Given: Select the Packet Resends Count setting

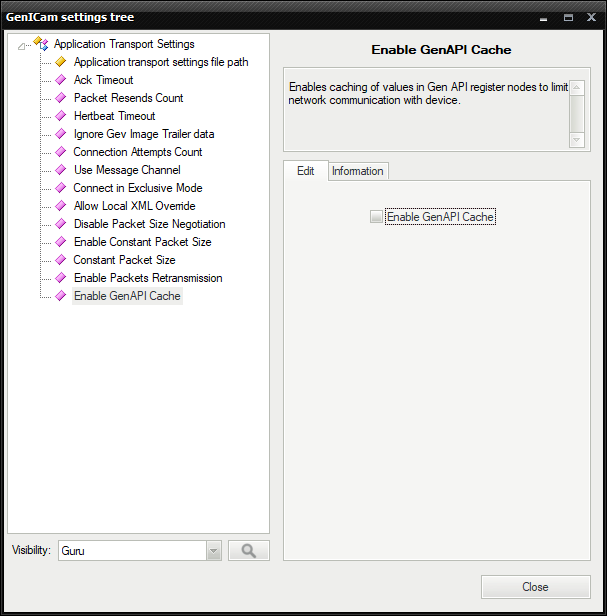Looking at the screenshot, I should coord(128,98).
